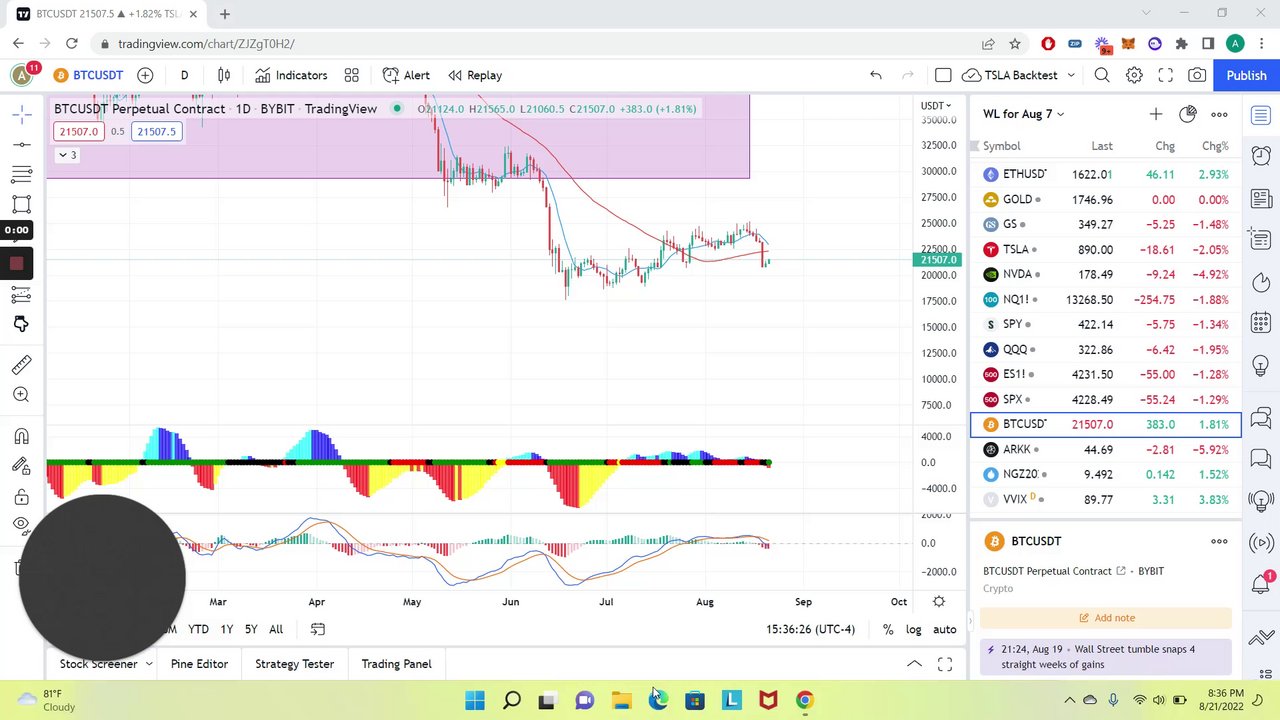The height and width of the screenshot is (720, 1280).
Task: Select TSLA row in watchlist
Action: (1106, 249)
